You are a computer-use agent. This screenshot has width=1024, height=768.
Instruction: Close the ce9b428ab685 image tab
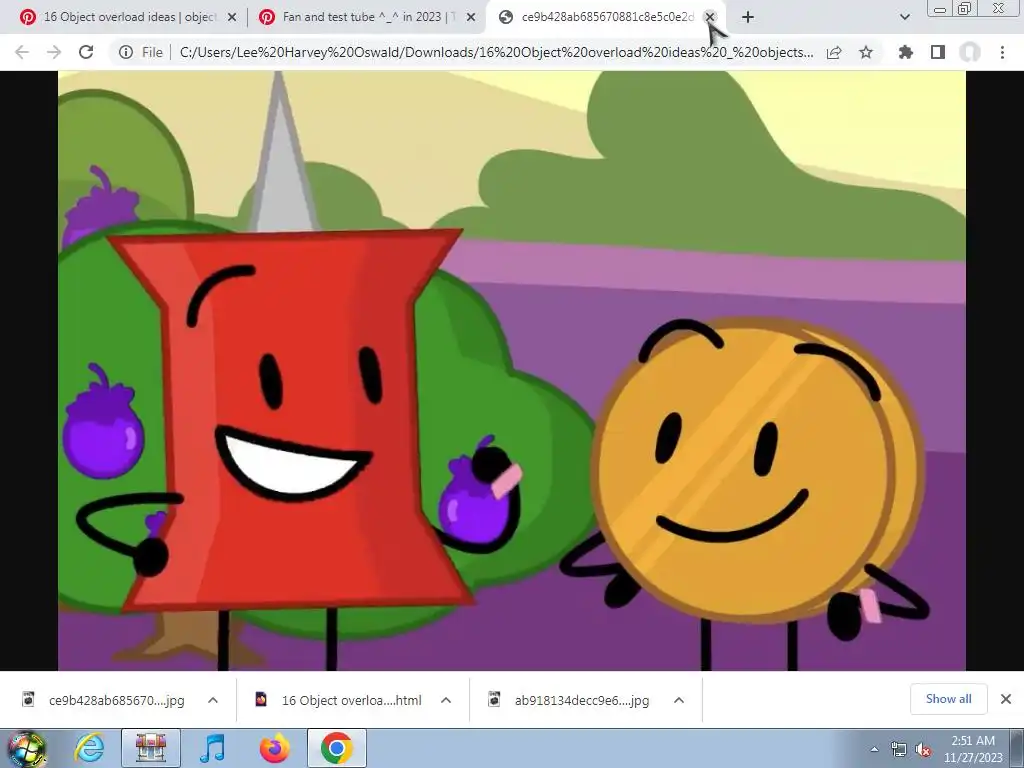click(x=710, y=17)
